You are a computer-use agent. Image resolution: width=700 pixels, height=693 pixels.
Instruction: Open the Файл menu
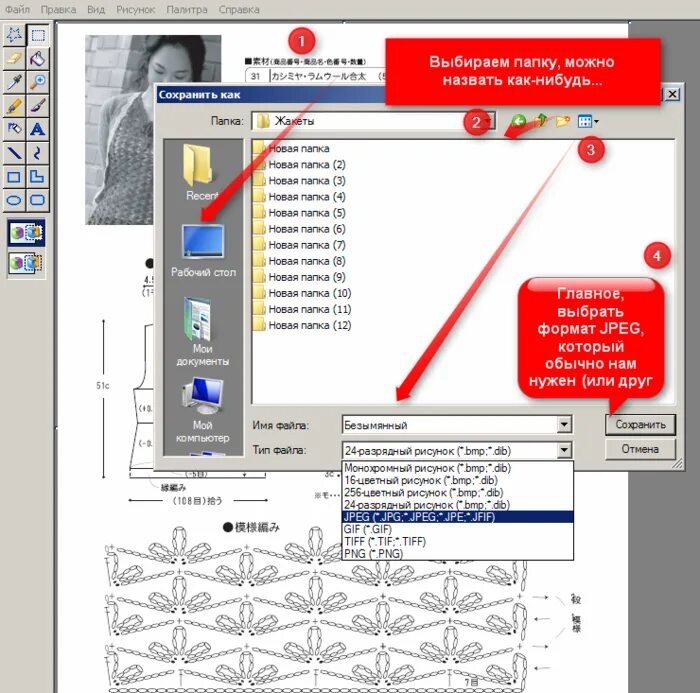click(17, 9)
